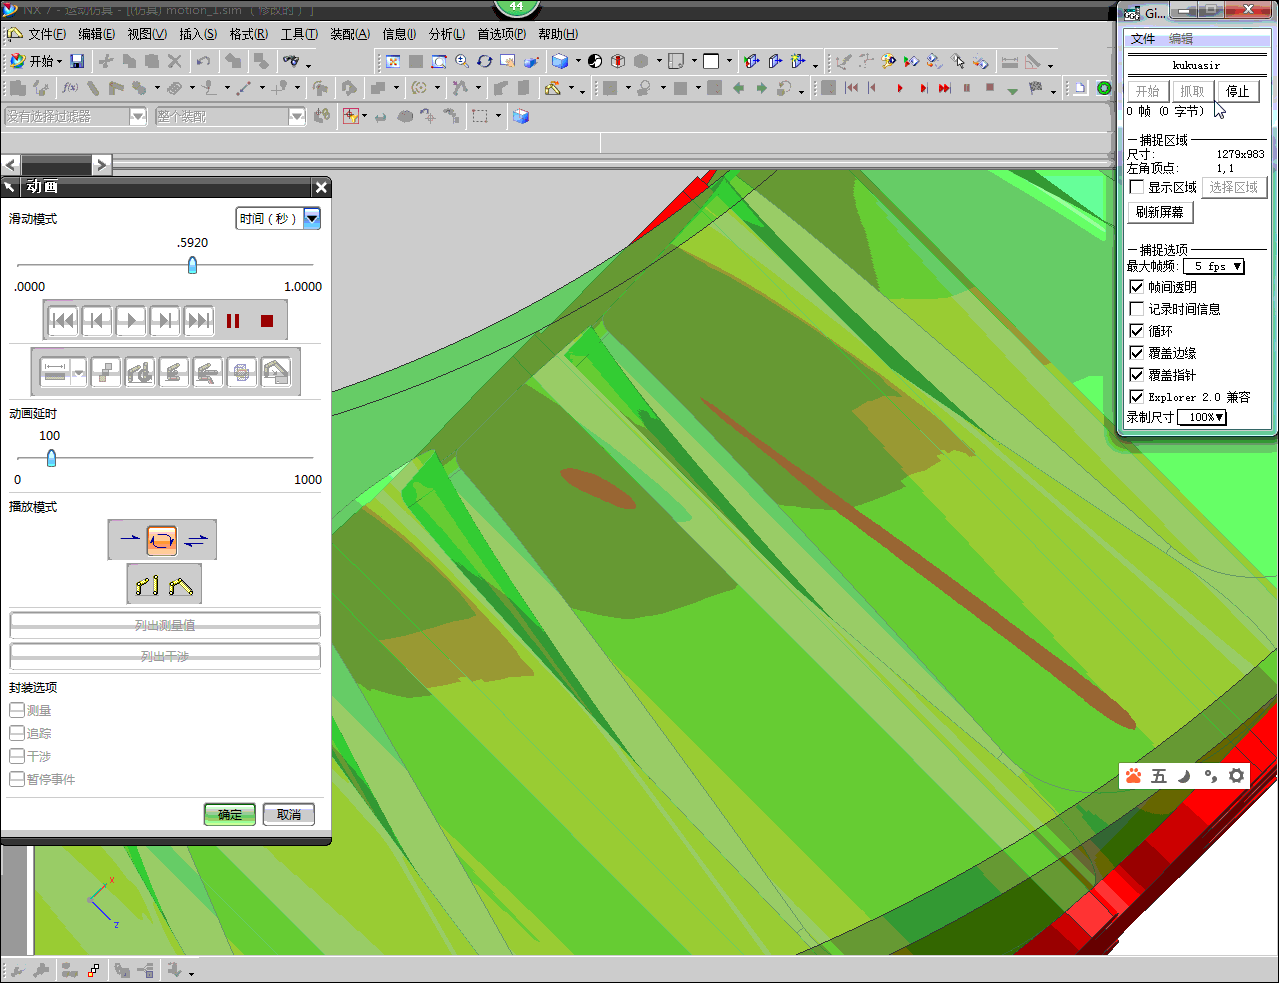Open the 整个装配 scope dropdown
This screenshot has width=1279, height=983.
297,117
